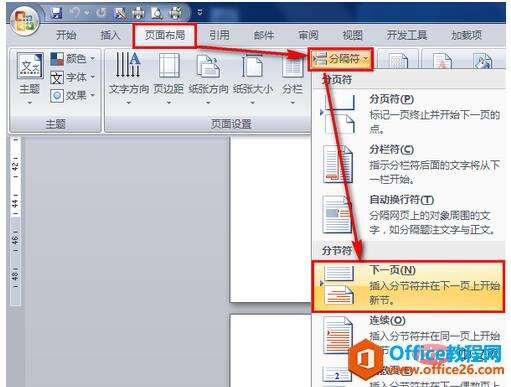Image resolution: width=511 pixels, height=387 pixels.
Task: Click the page borders icon at ribbon right edge
Action: point(483,61)
